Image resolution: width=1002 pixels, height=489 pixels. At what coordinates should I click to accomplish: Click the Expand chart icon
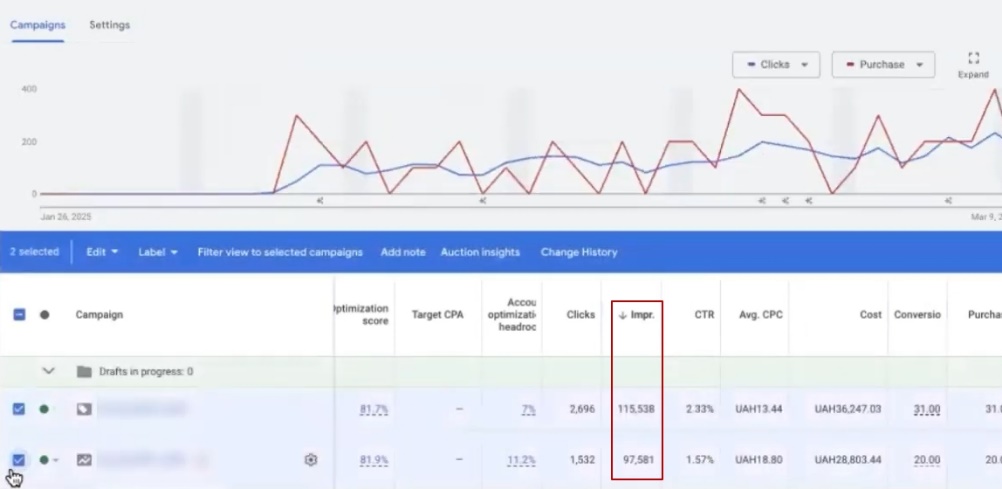[x=973, y=59]
